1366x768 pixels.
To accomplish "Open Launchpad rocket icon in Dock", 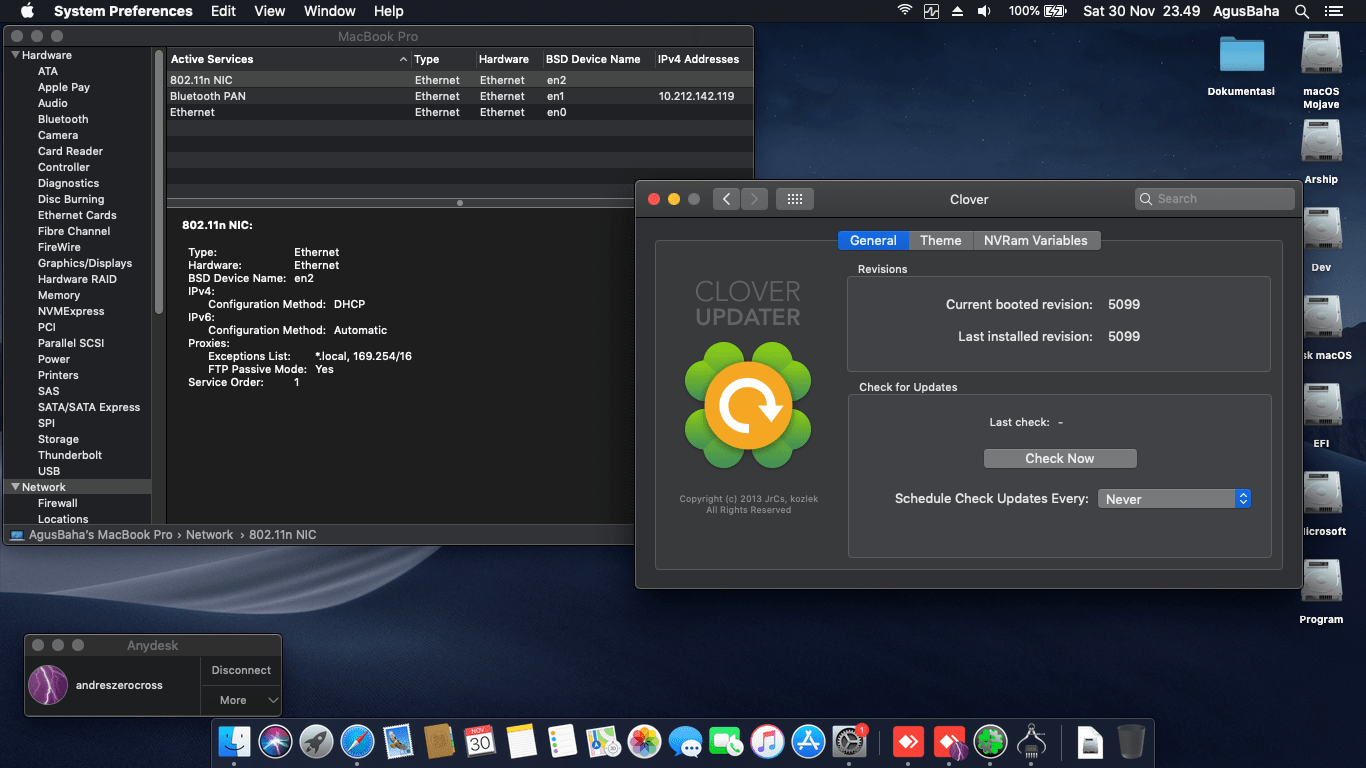I will (x=316, y=741).
